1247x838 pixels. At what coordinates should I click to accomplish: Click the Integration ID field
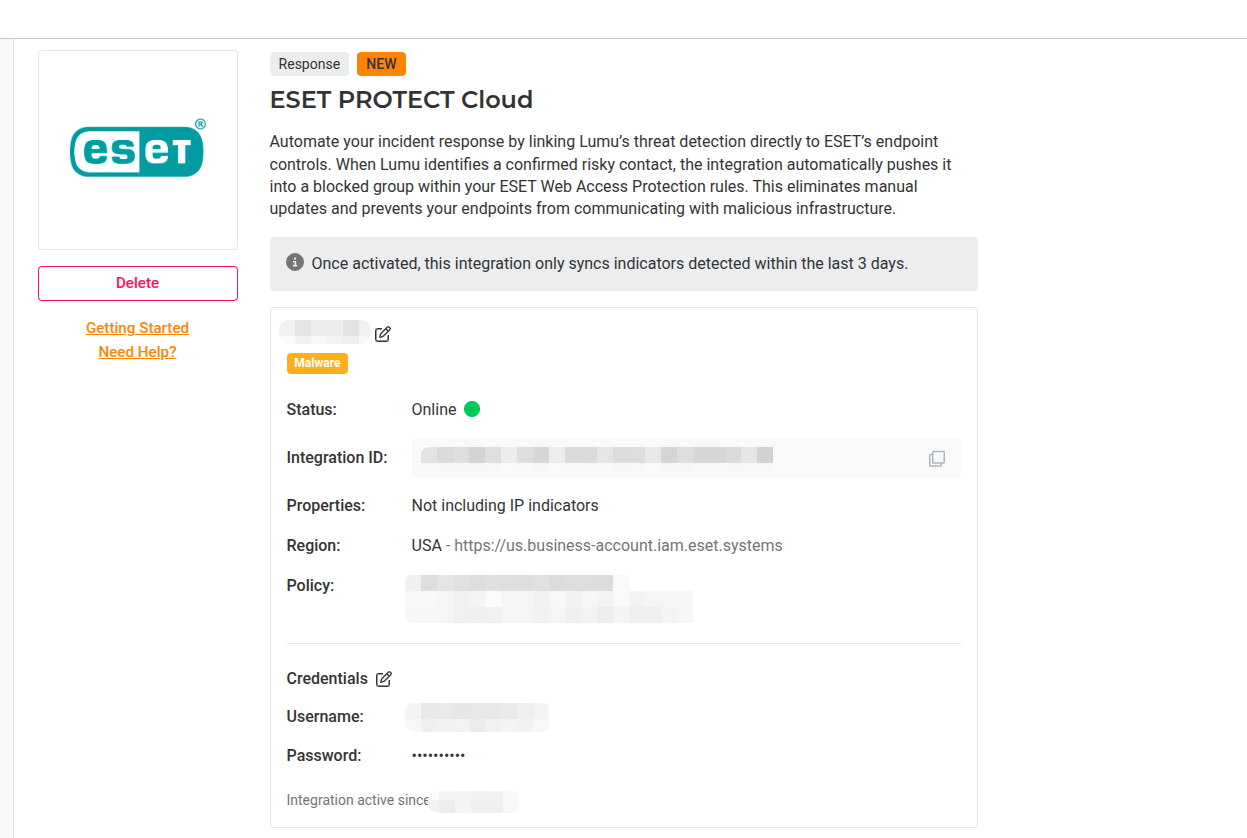coord(686,458)
